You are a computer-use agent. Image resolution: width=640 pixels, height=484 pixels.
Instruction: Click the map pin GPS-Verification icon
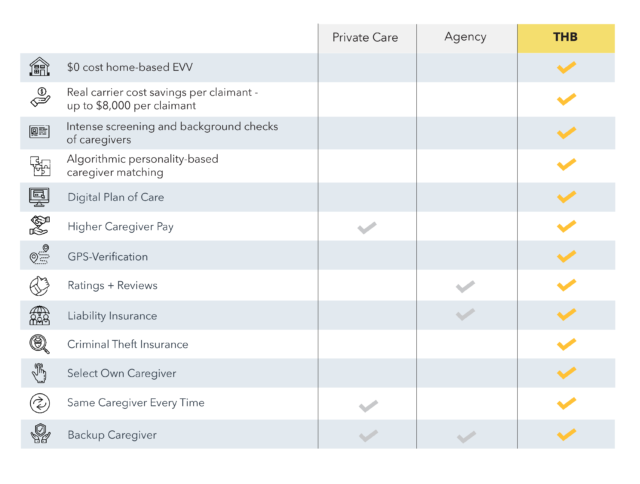(x=39, y=255)
